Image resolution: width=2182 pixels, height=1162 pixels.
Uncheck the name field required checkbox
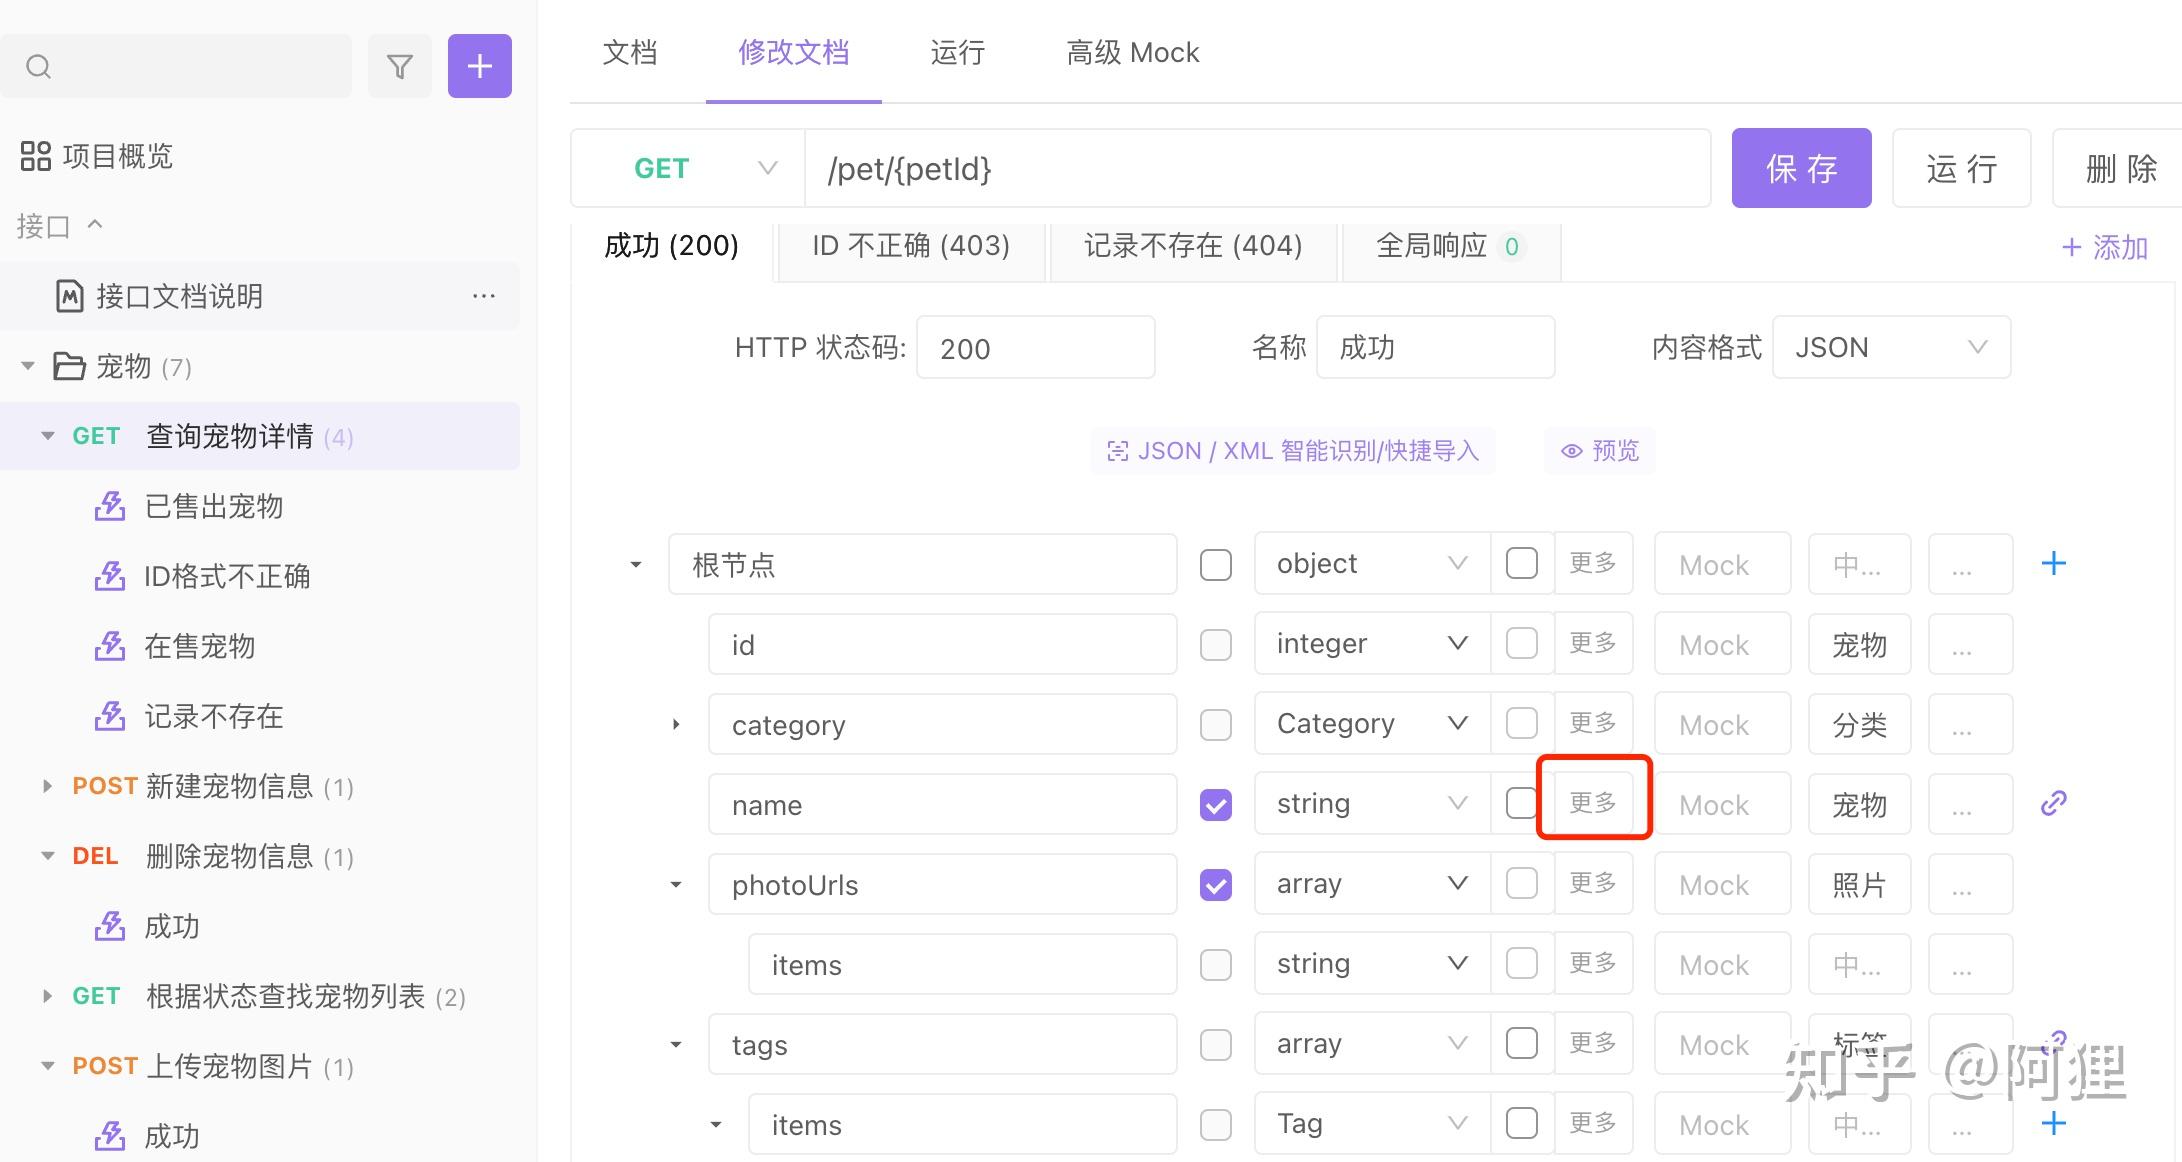click(1216, 805)
